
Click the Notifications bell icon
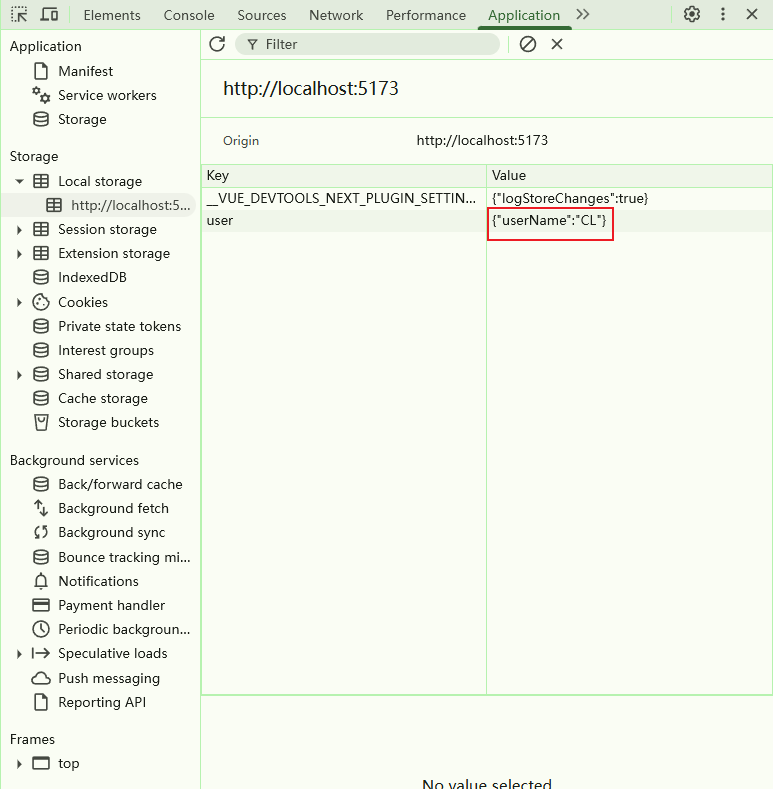[41, 581]
